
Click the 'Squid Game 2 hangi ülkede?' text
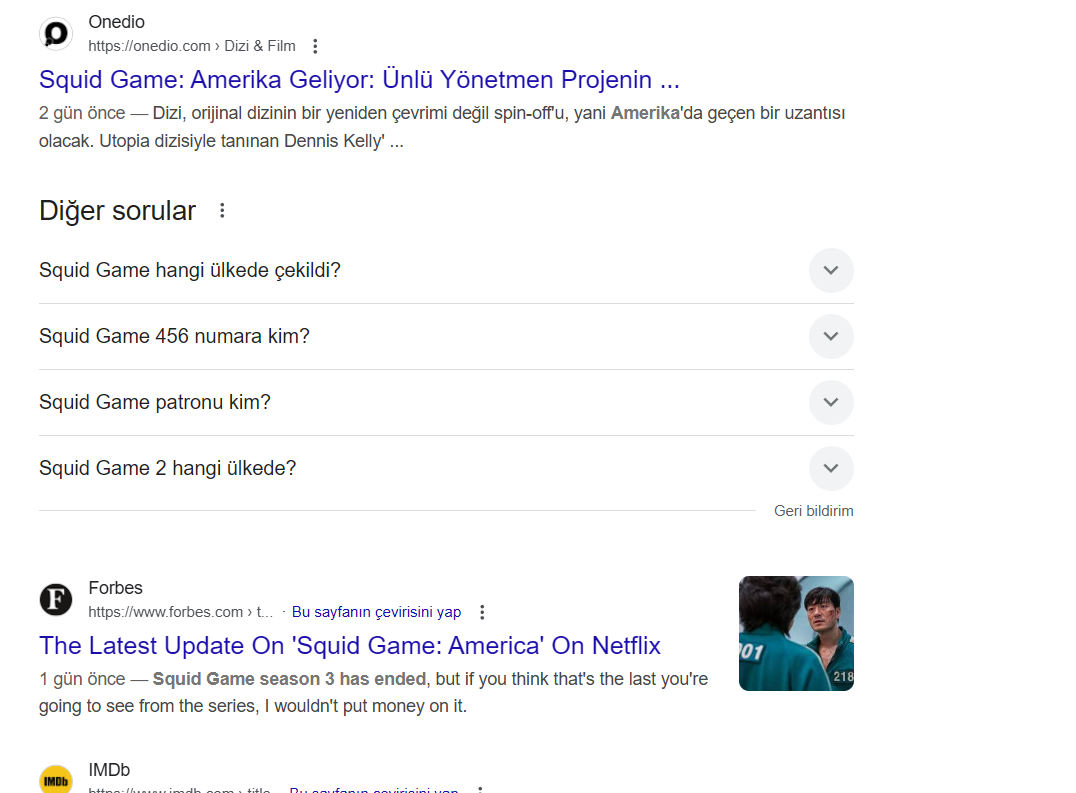coord(167,468)
